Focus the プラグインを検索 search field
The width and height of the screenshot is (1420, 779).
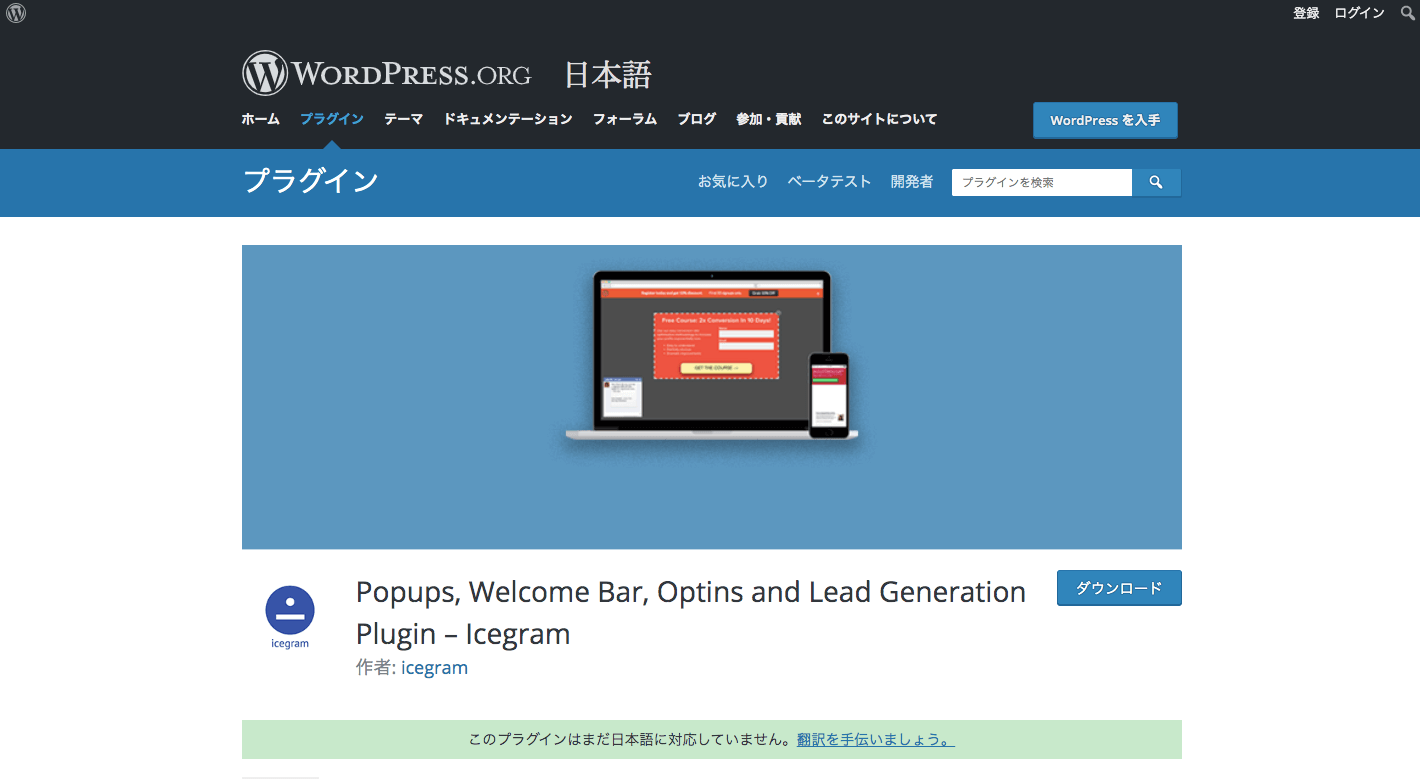[1042, 182]
